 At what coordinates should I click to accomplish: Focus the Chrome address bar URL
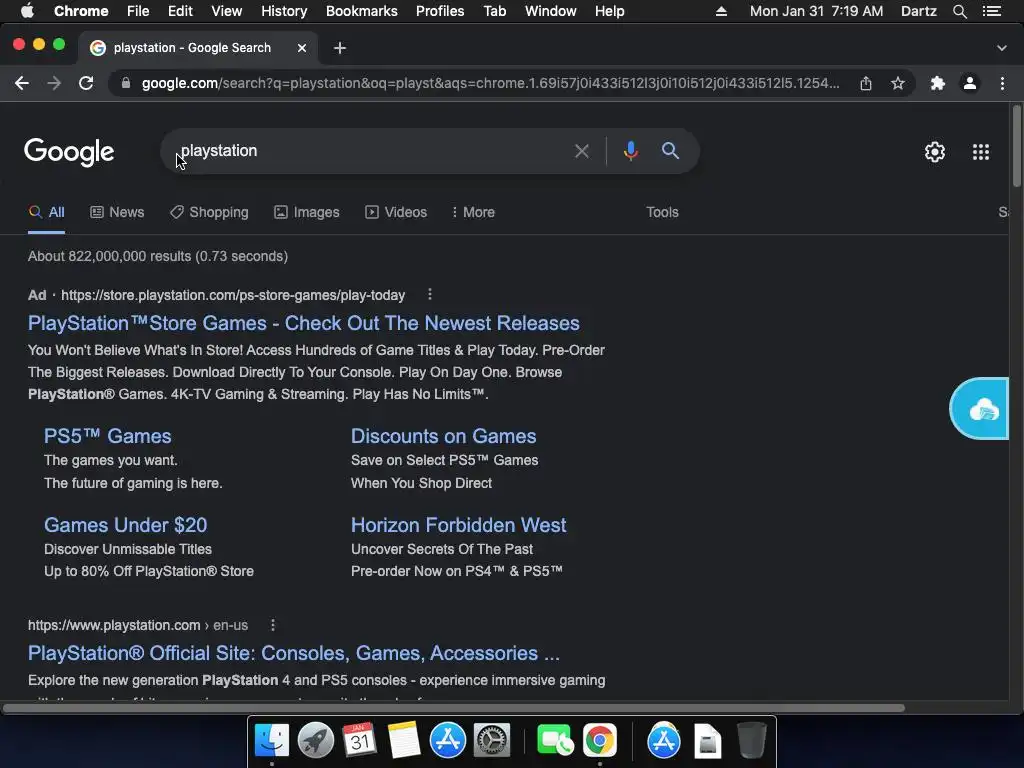[x=490, y=83]
